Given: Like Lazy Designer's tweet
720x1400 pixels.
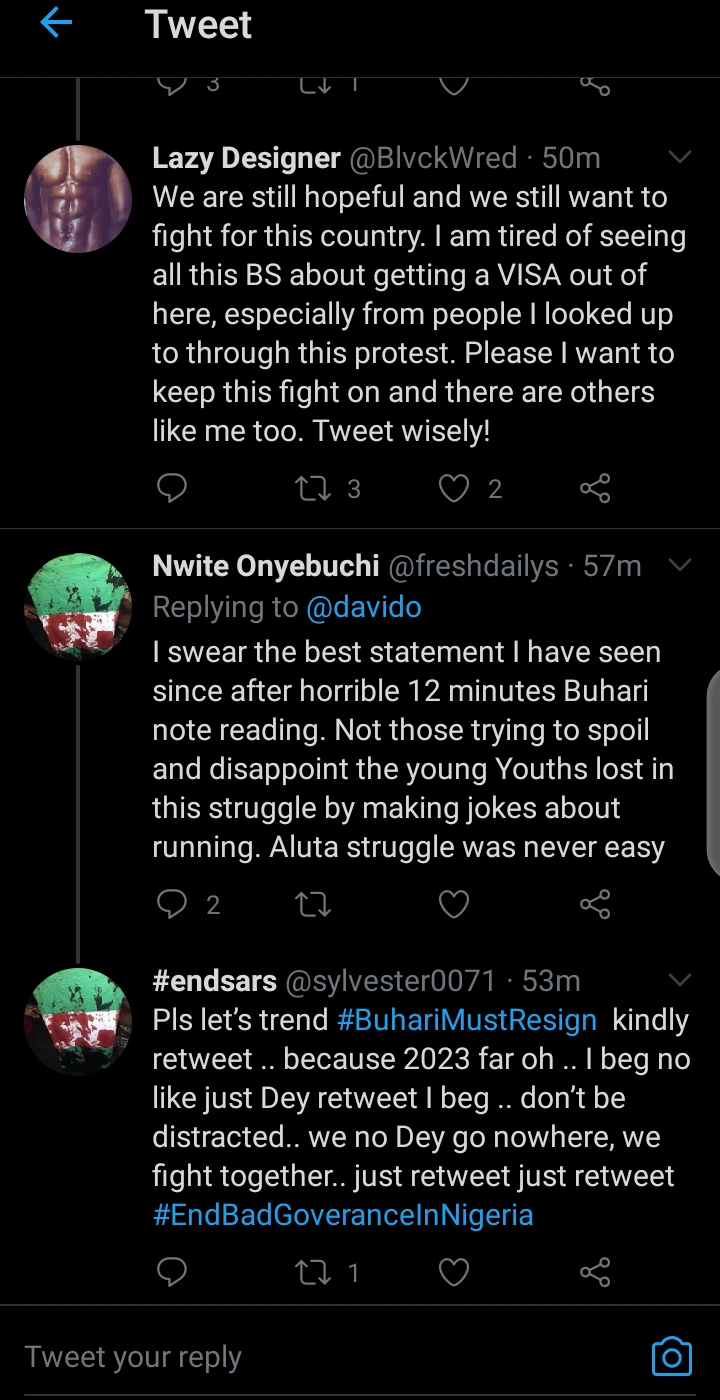Looking at the screenshot, I should (x=455, y=488).
